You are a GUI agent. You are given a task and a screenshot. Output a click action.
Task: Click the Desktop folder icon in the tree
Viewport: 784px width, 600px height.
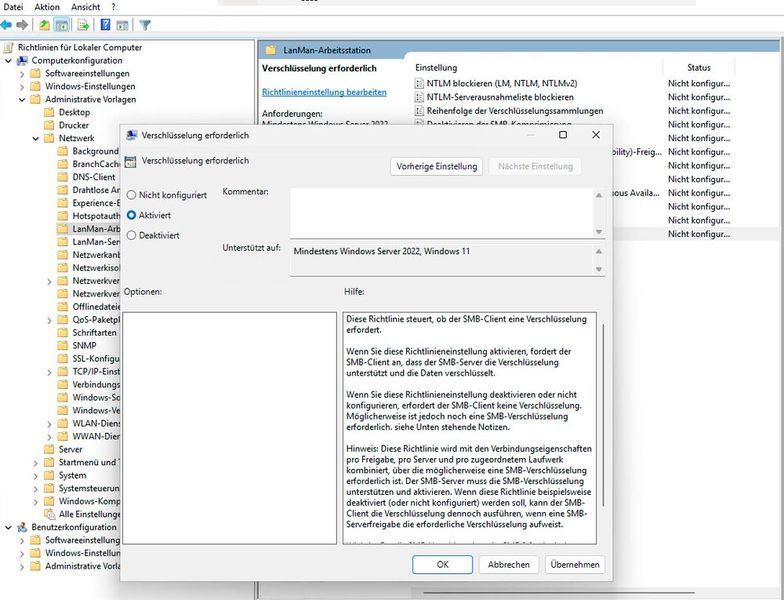(x=49, y=112)
